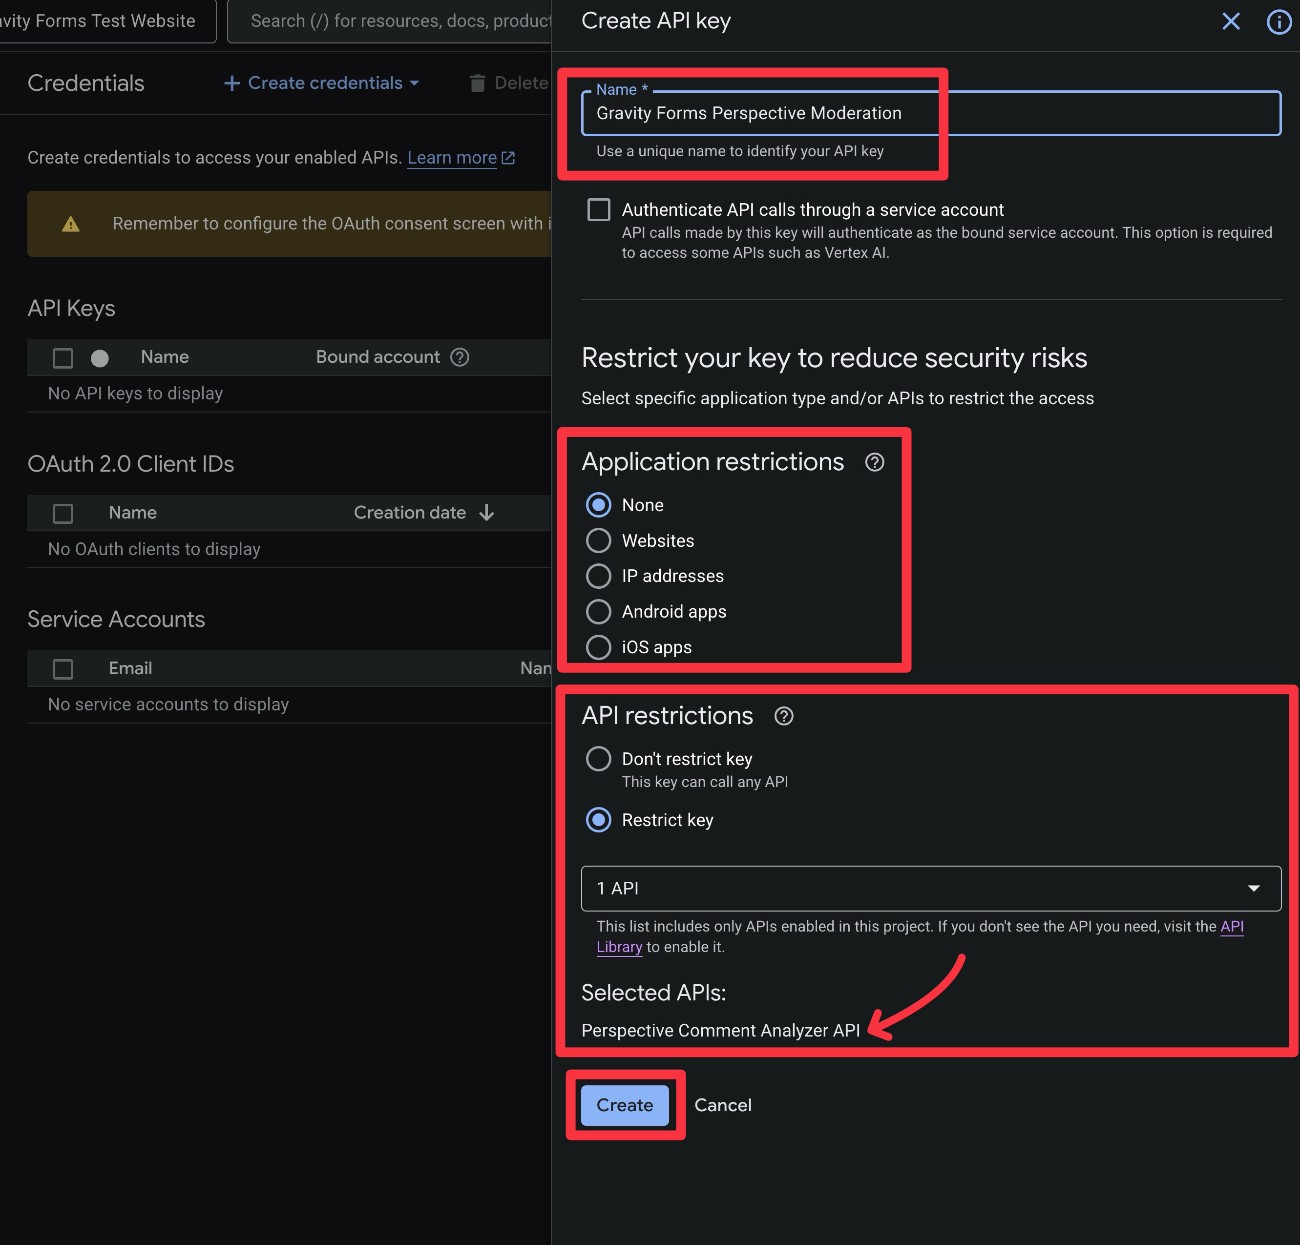1300x1245 pixels.
Task: Select the Don't restrict key option
Action: [598, 758]
